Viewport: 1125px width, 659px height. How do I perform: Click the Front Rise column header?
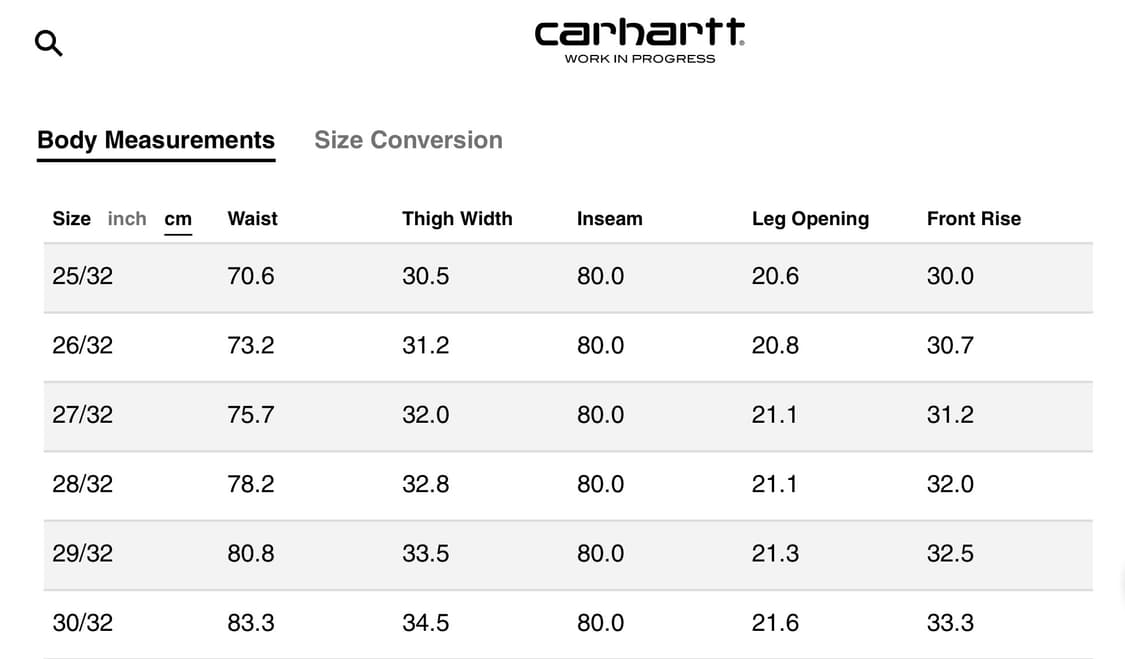coord(973,219)
